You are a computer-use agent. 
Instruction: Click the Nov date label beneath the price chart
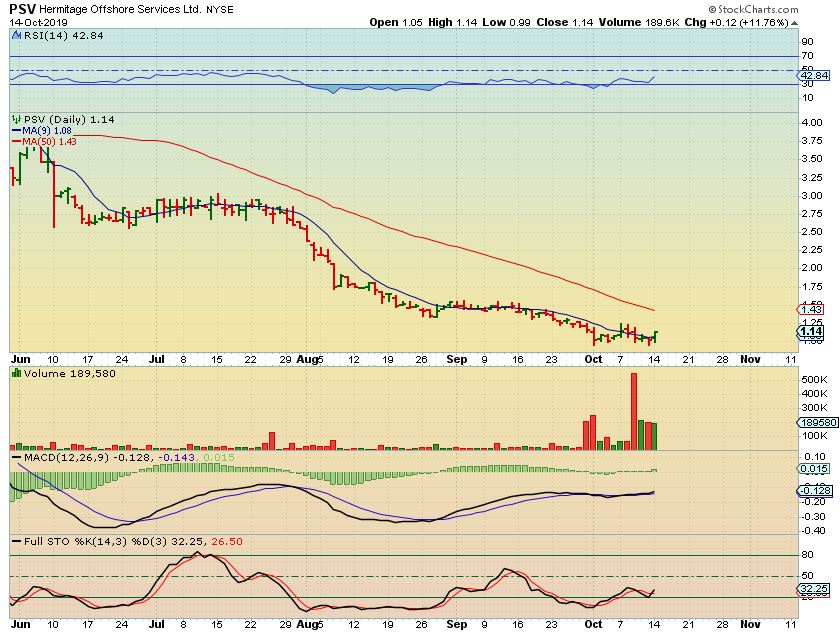click(751, 359)
